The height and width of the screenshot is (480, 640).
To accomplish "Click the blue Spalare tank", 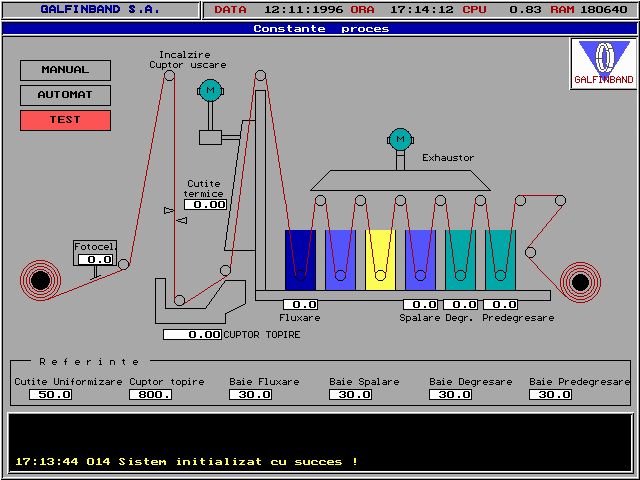I will coord(420,260).
